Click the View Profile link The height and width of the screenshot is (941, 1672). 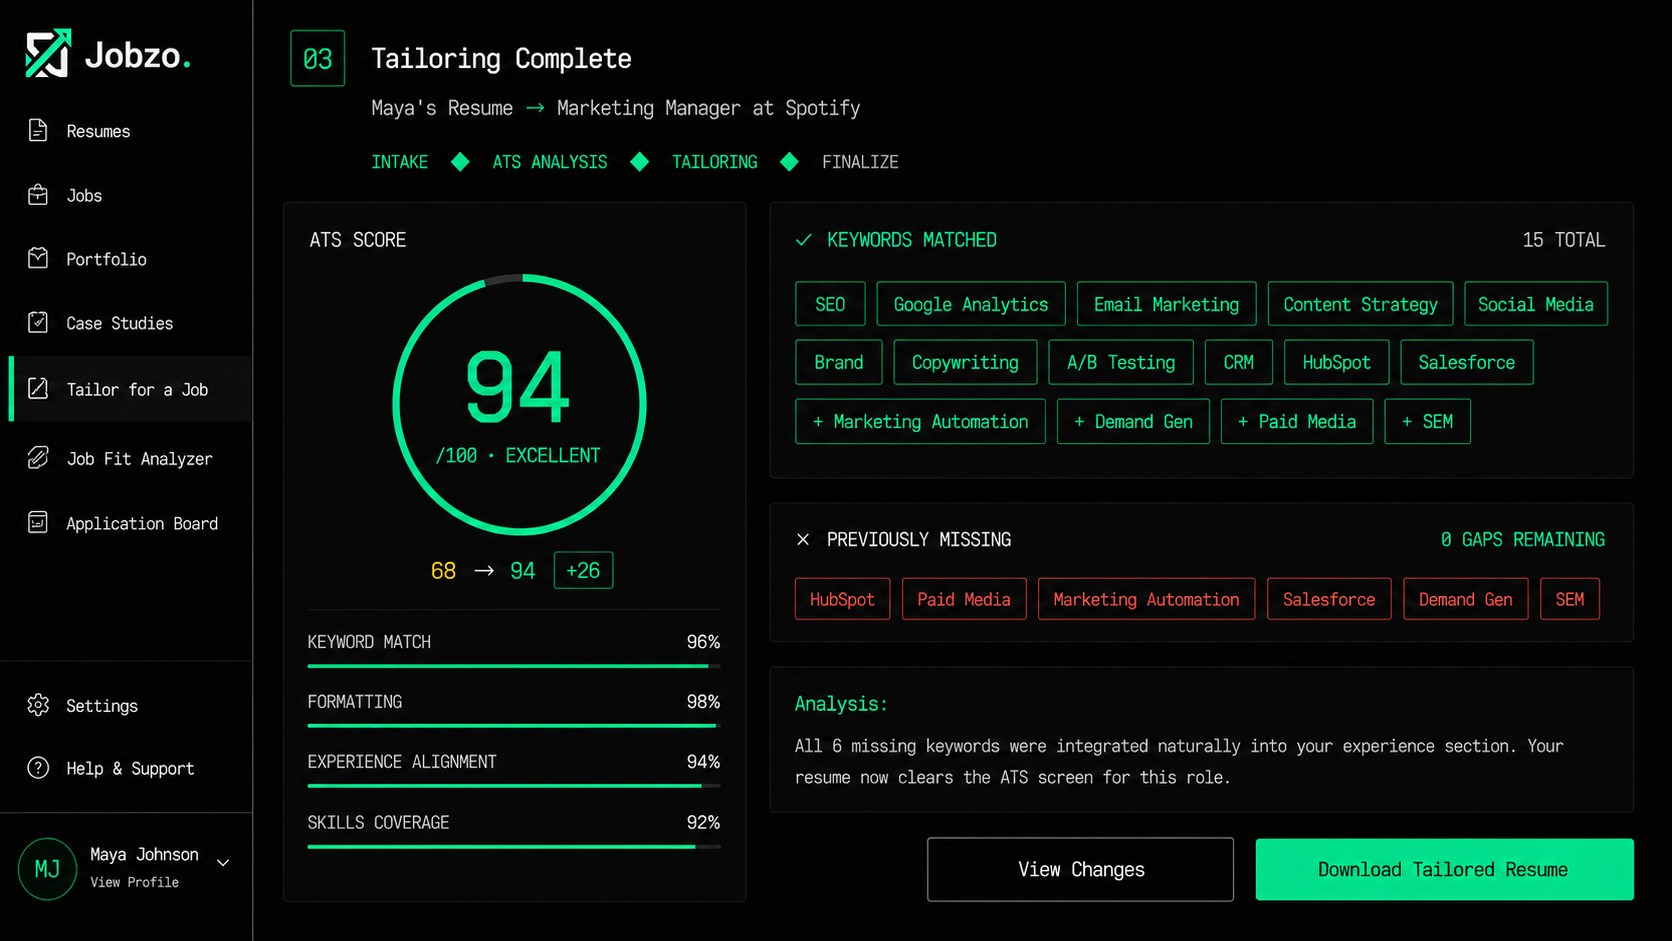(134, 882)
